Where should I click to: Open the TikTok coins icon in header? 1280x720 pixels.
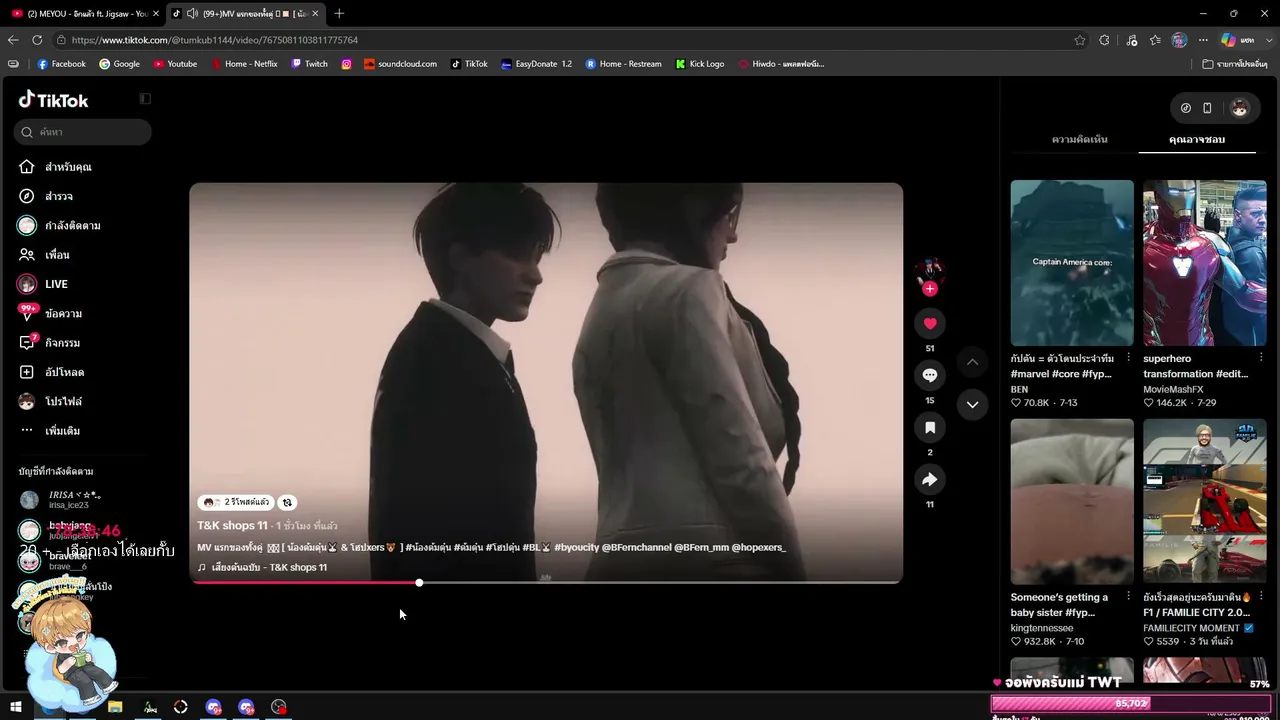1186,108
